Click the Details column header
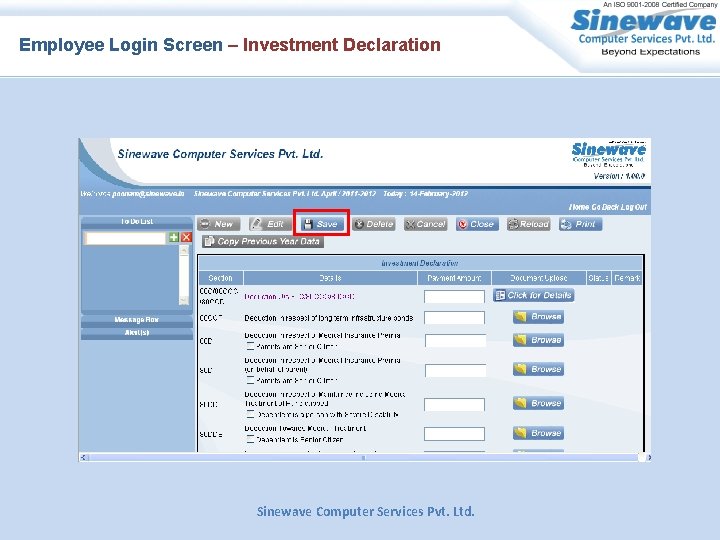 coord(330,278)
